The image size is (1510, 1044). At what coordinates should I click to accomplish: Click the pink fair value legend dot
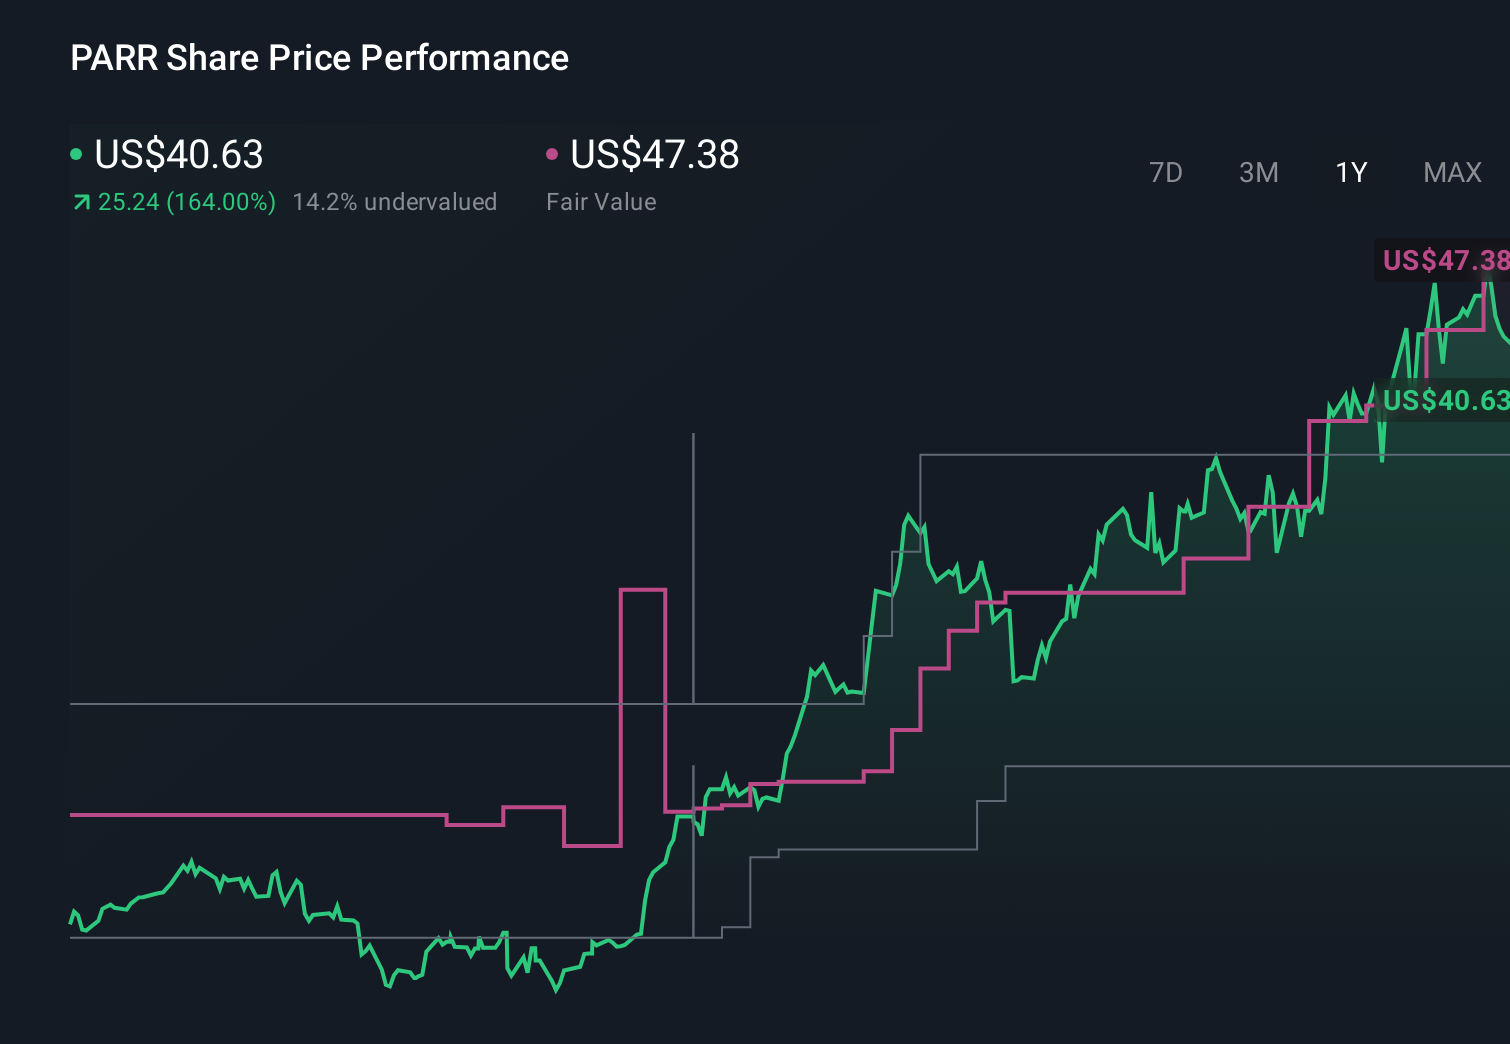tap(551, 153)
